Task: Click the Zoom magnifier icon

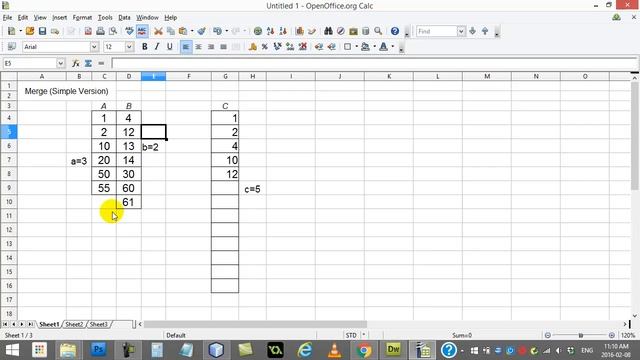Action: point(378,31)
